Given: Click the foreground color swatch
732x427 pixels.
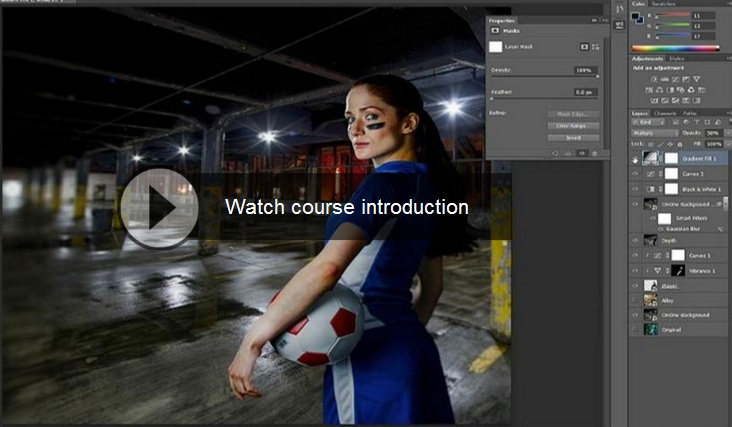Looking at the screenshot, I should [x=637, y=16].
